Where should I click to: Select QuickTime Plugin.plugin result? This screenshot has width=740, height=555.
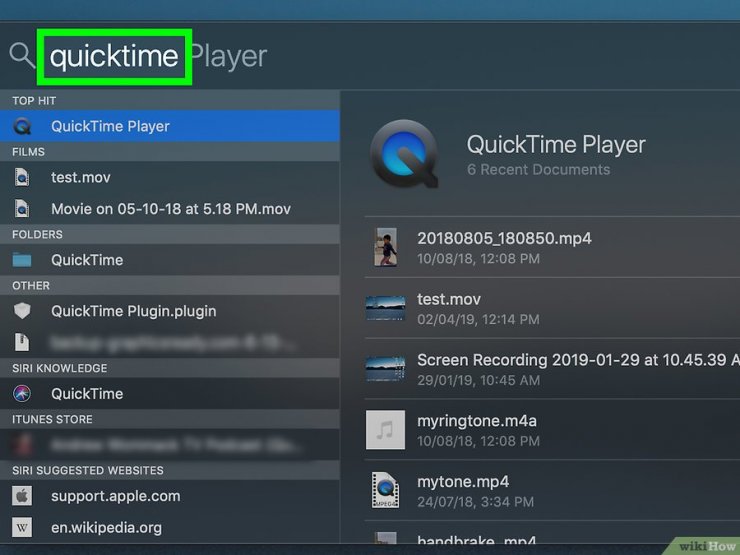click(170, 311)
